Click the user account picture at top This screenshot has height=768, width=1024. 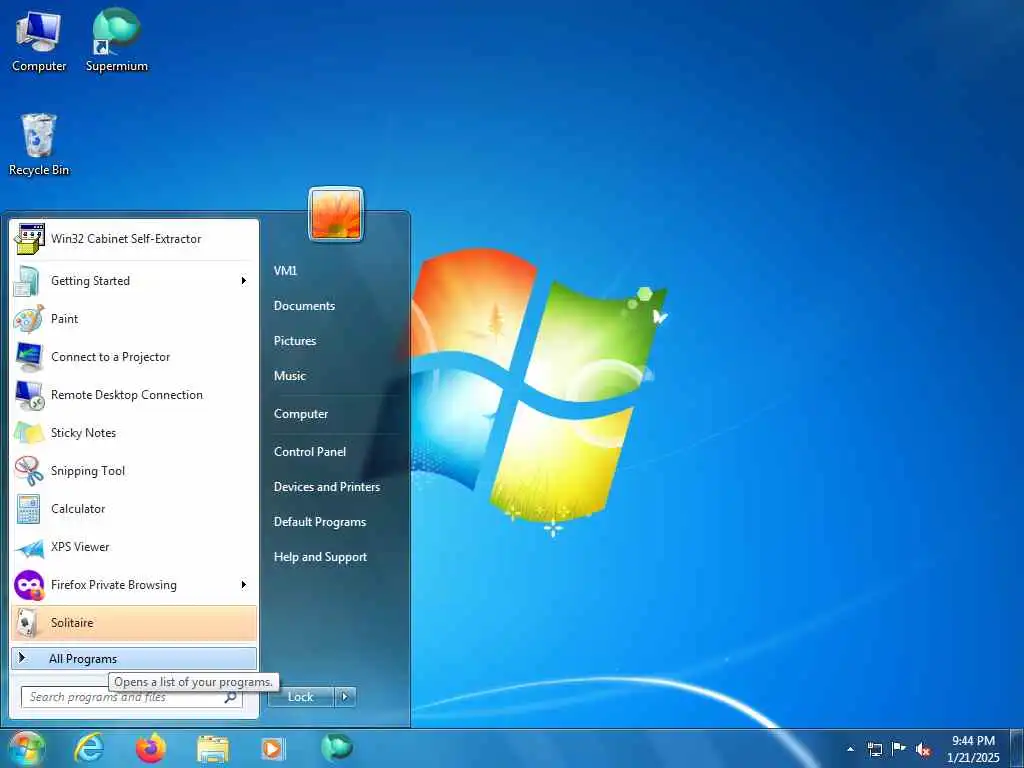336,214
